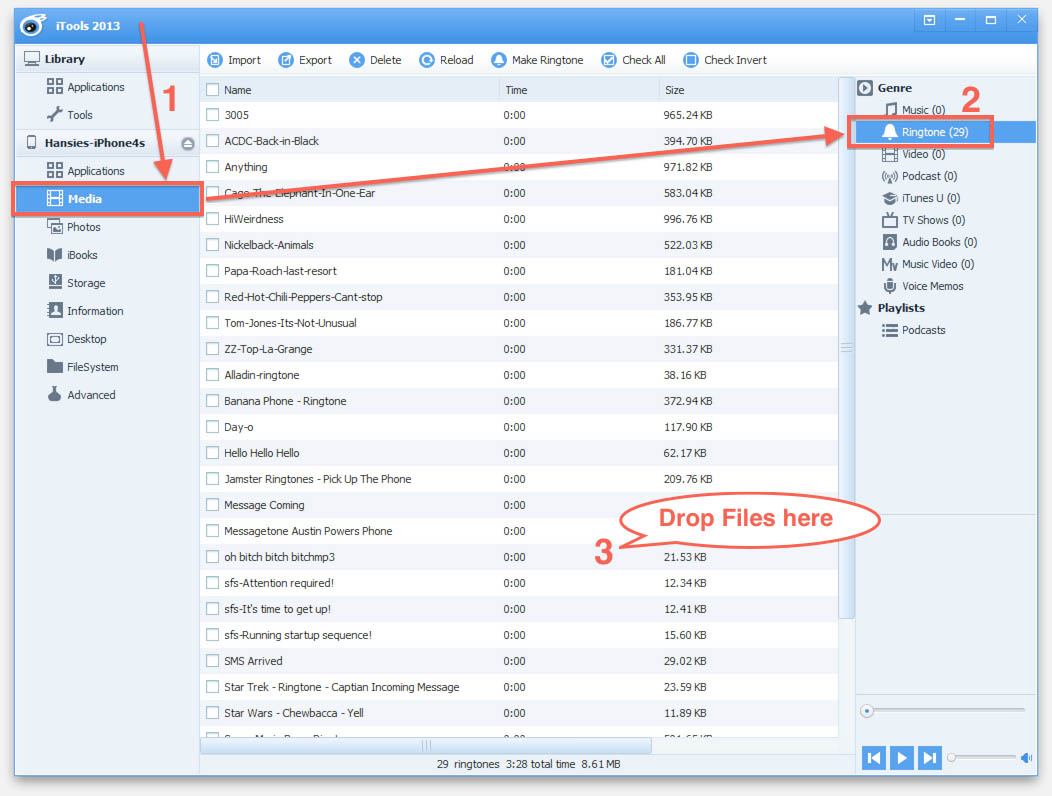This screenshot has height=796, width=1052.
Task: Click the Import toolbar icon
Action: (x=215, y=60)
